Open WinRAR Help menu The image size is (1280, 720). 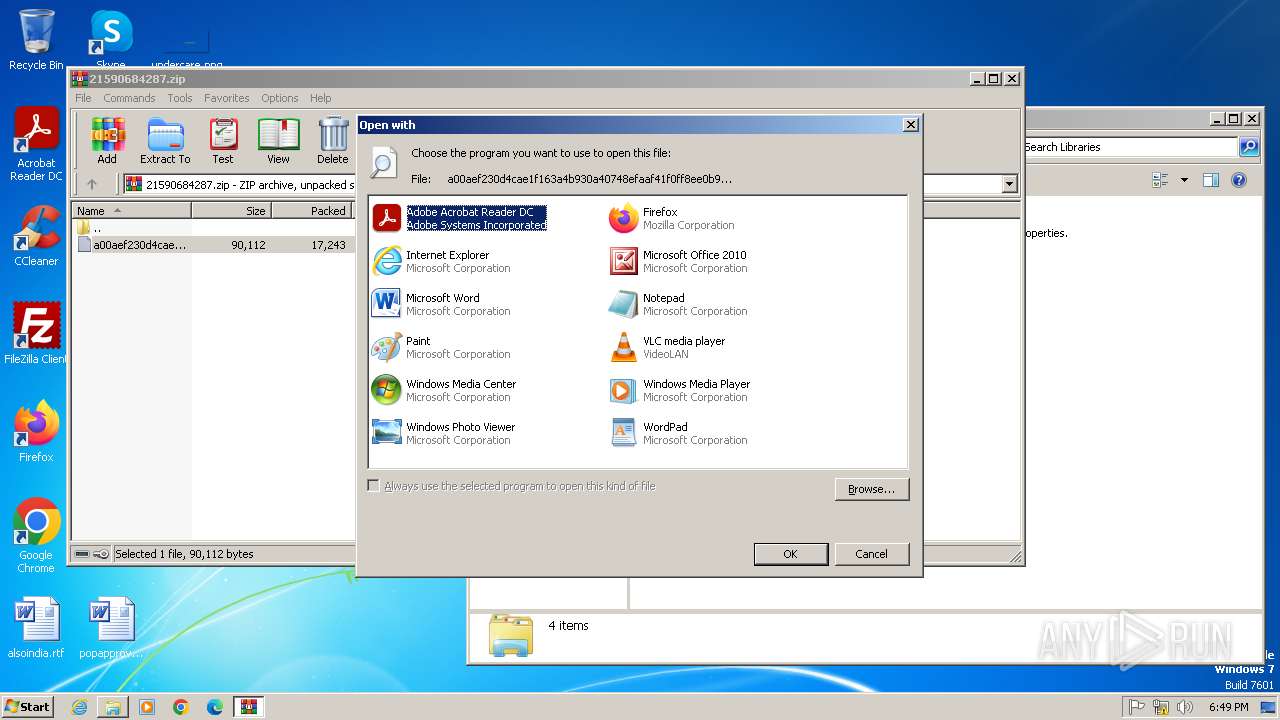320,98
